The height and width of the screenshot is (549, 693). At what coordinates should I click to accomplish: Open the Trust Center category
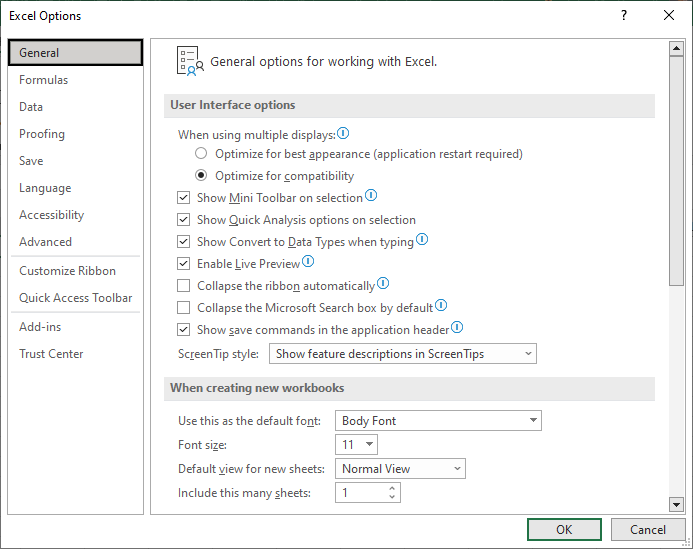coord(51,354)
